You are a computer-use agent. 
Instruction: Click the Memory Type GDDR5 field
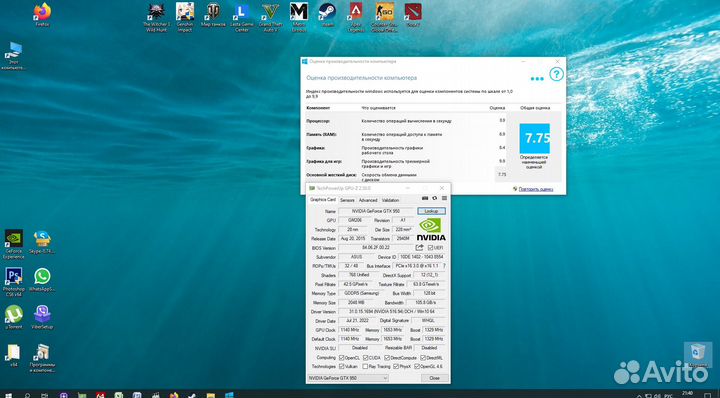pos(360,293)
